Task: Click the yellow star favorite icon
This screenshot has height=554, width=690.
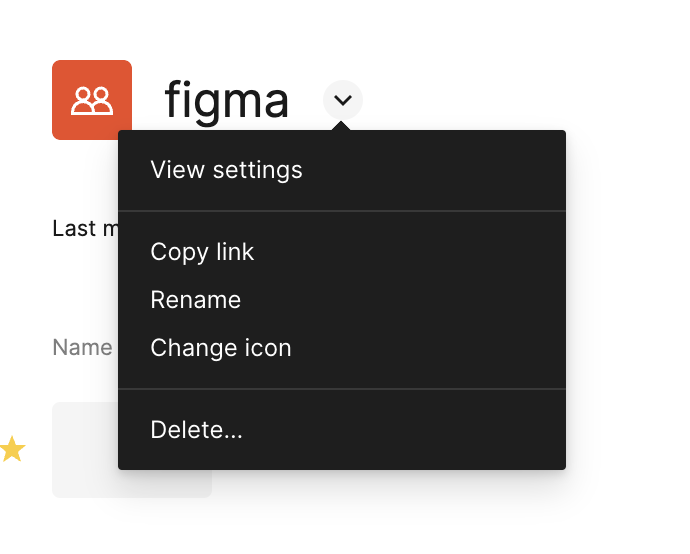Action: (12, 450)
